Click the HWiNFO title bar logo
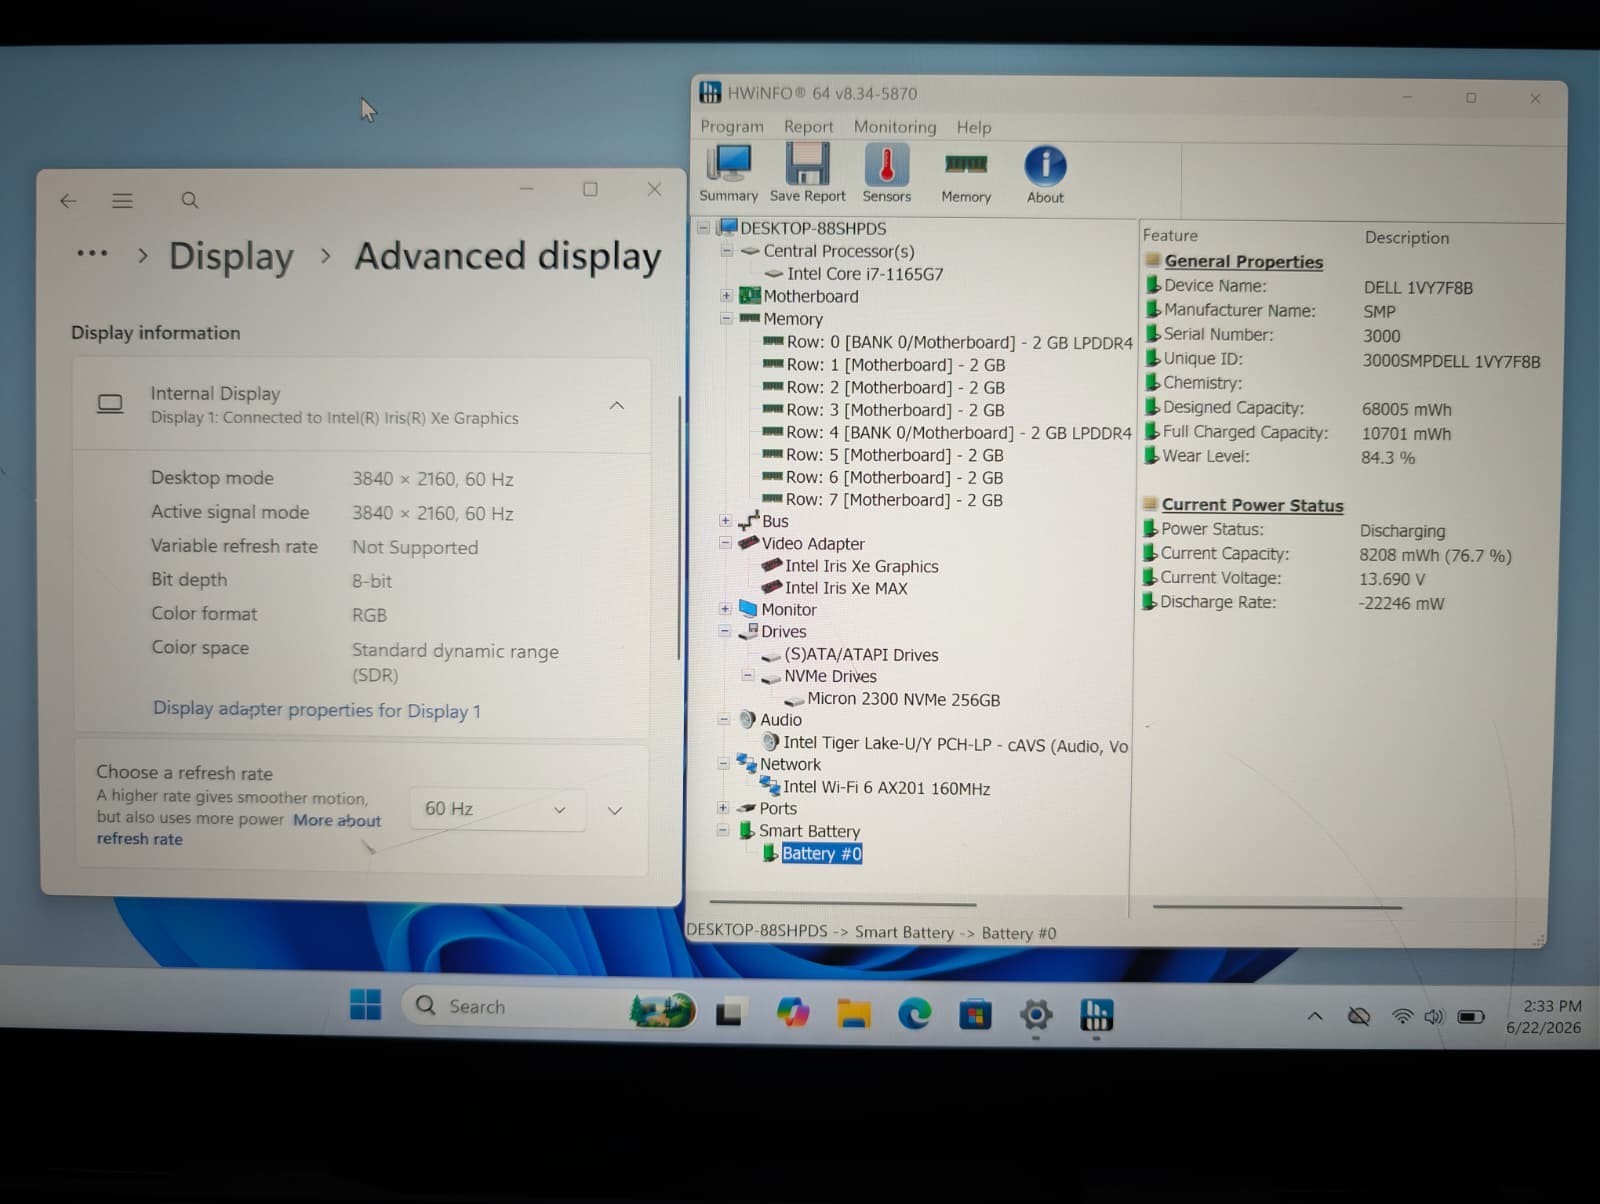Viewport: 1600px width, 1204px height. [710, 93]
